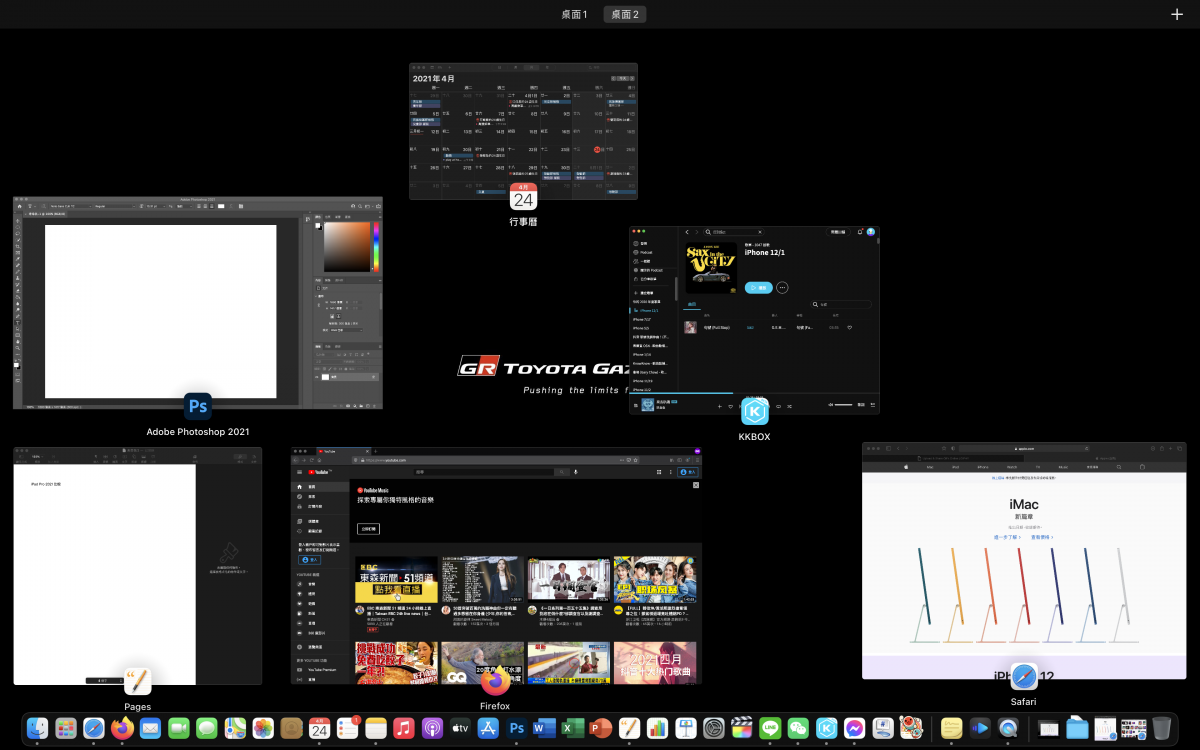Screen dimensions: 1200x750
Task: Select the Firefox YouTube window
Action: click(496, 566)
